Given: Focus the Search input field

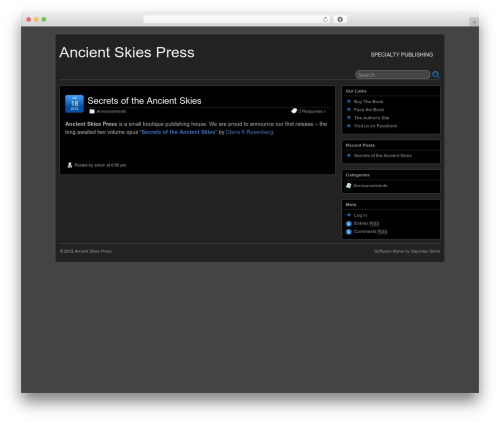Looking at the screenshot, I should coord(393,75).
